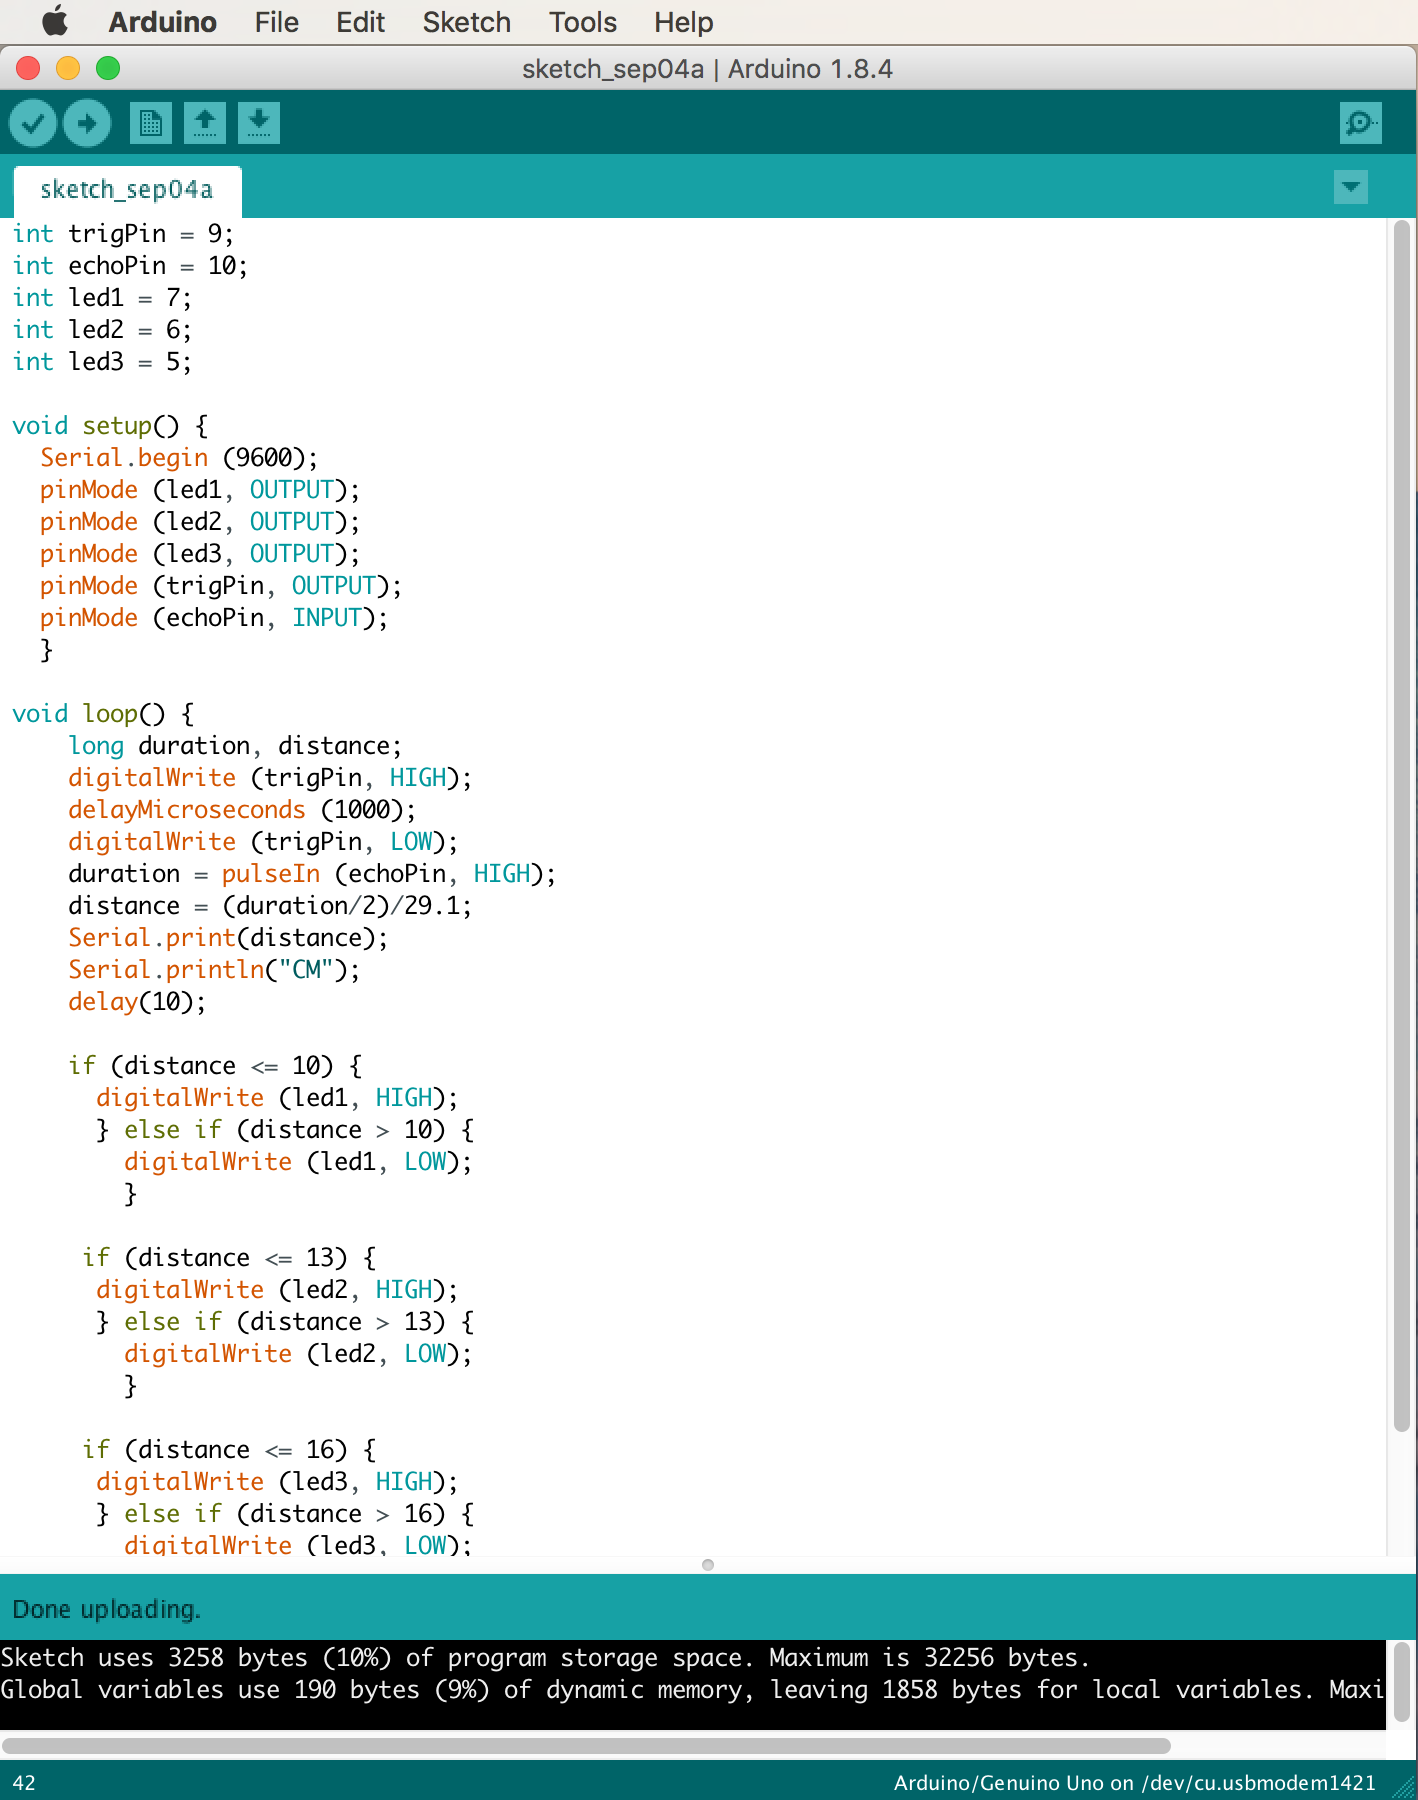Open the Sketch menu
The width and height of the screenshot is (1418, 1800).
tap(466, 22)
